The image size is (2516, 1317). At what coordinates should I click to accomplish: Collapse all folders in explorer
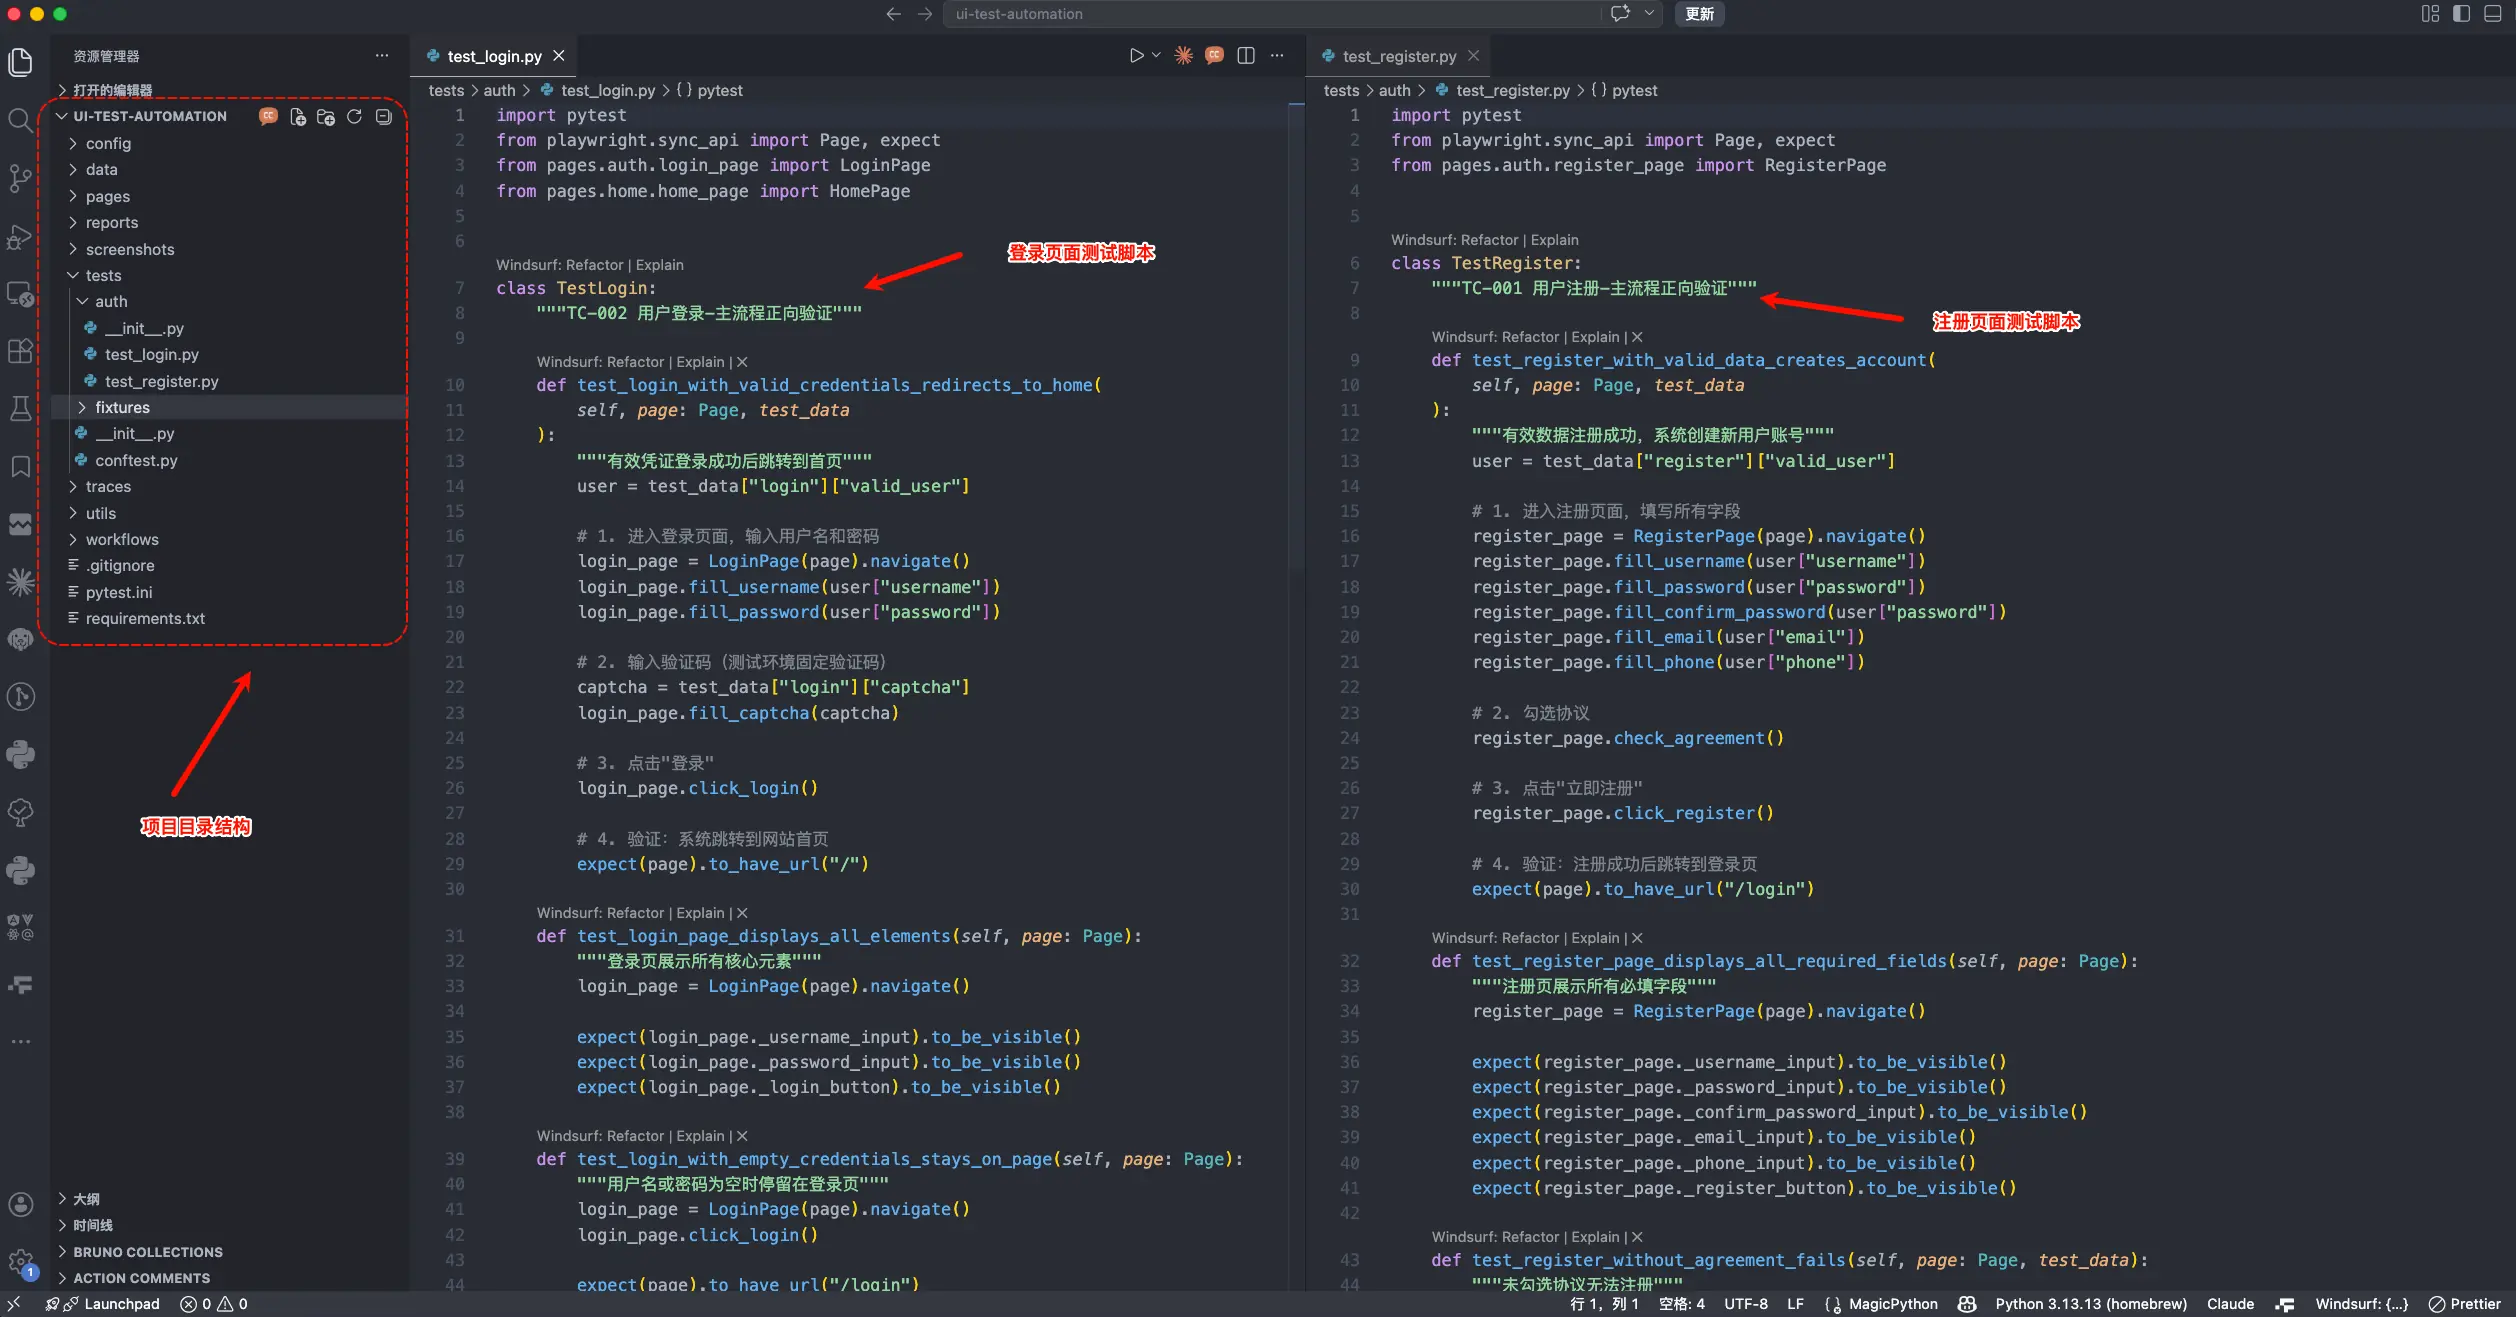pos(383,117)
